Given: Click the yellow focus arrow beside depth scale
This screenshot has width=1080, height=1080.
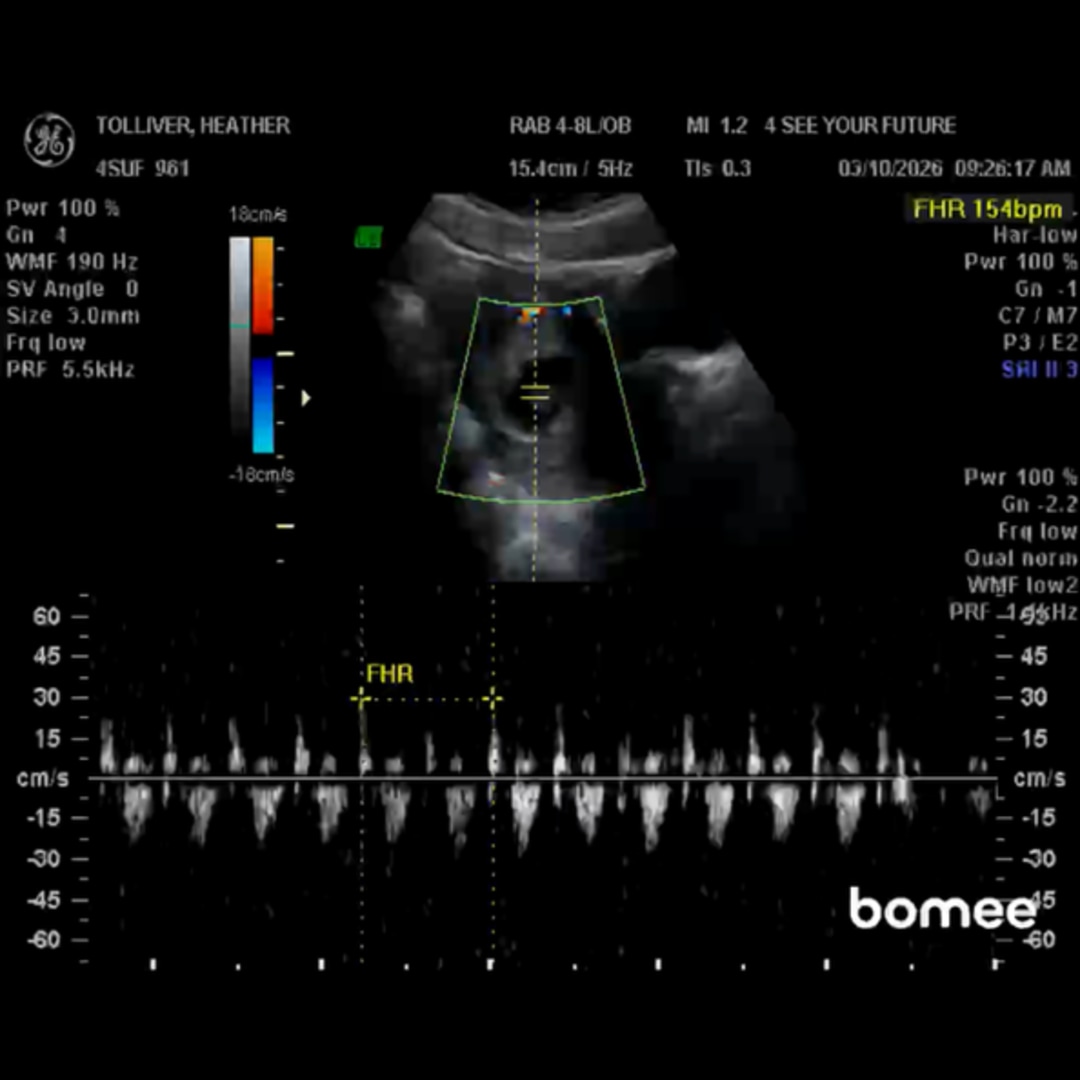Looking at the screenshot, I should 306,398.
